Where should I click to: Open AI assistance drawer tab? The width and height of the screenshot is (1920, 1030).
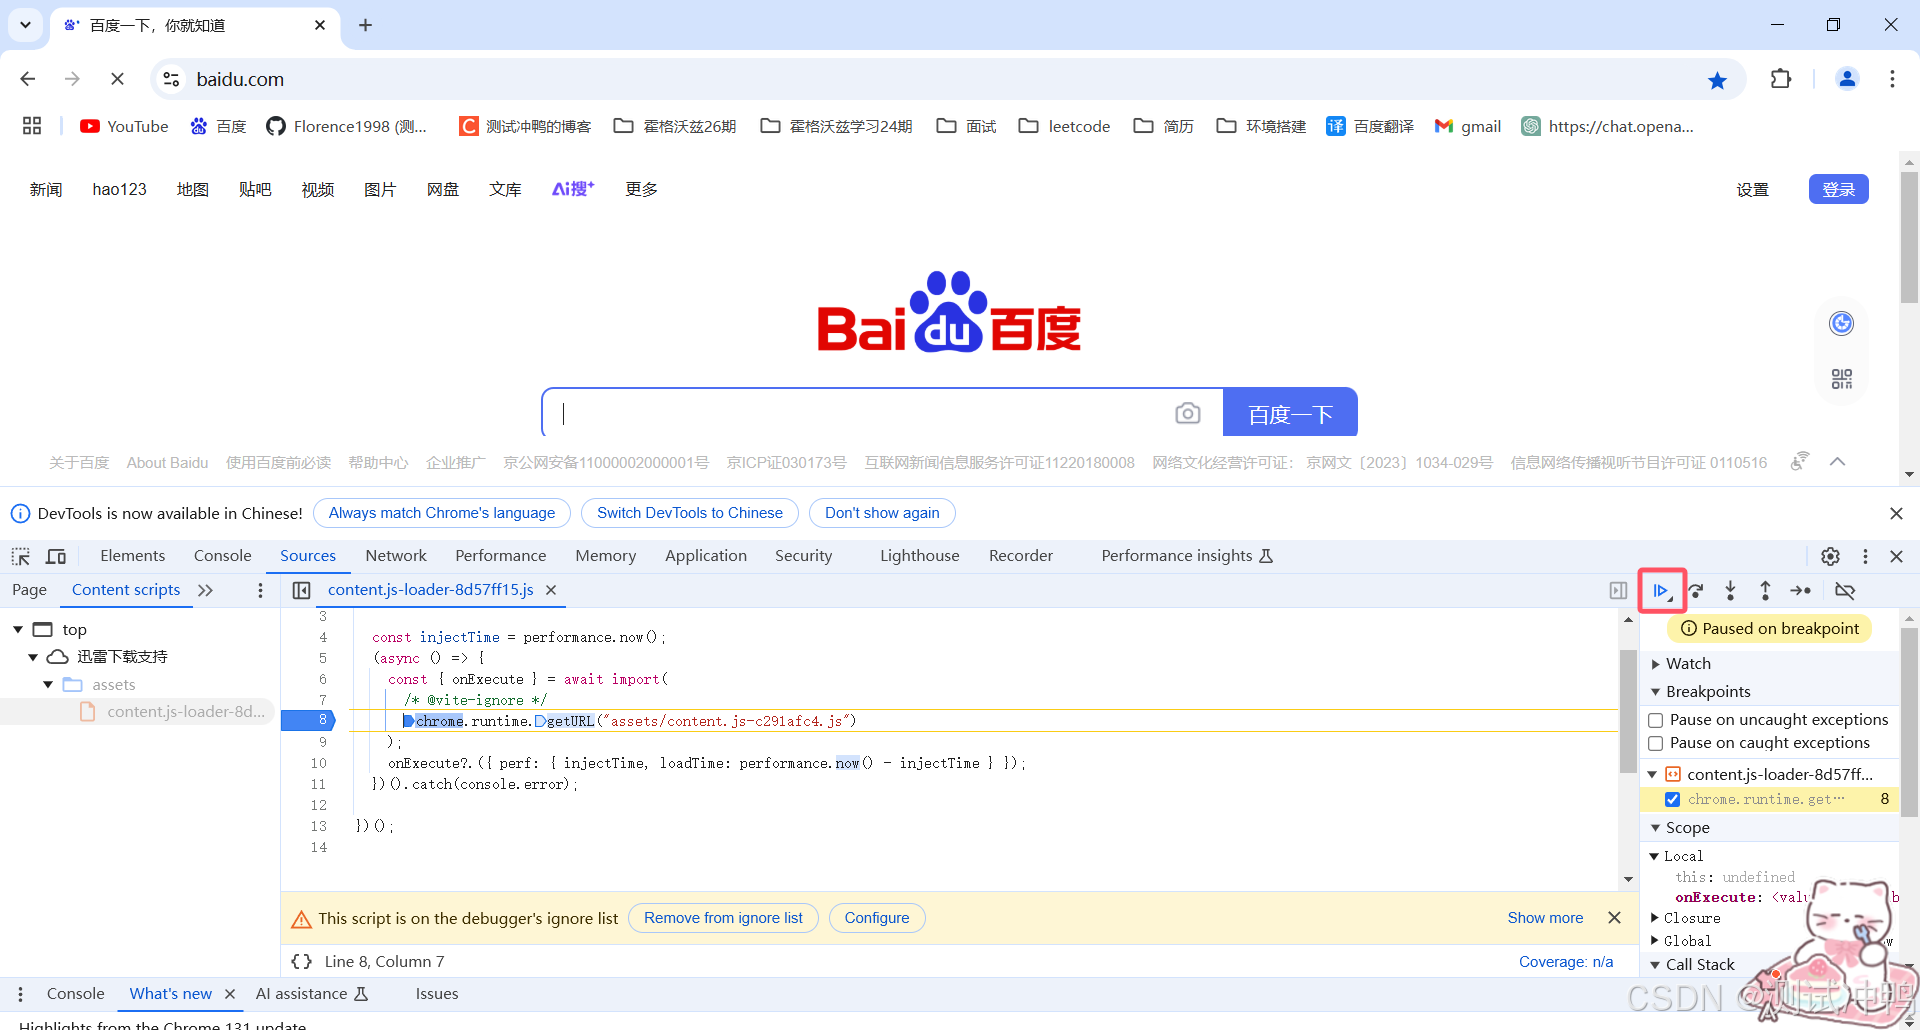tap(311, 994)
